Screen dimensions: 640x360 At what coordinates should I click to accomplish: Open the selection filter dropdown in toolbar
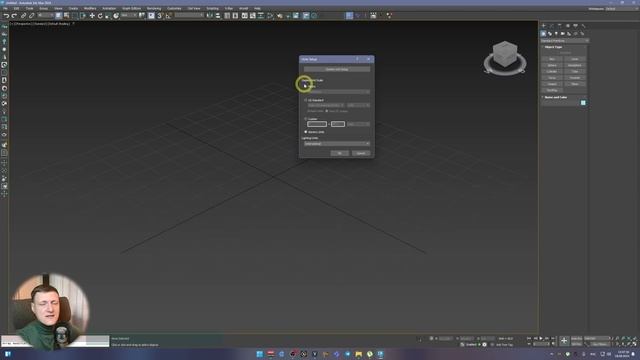tap(47, 16)
